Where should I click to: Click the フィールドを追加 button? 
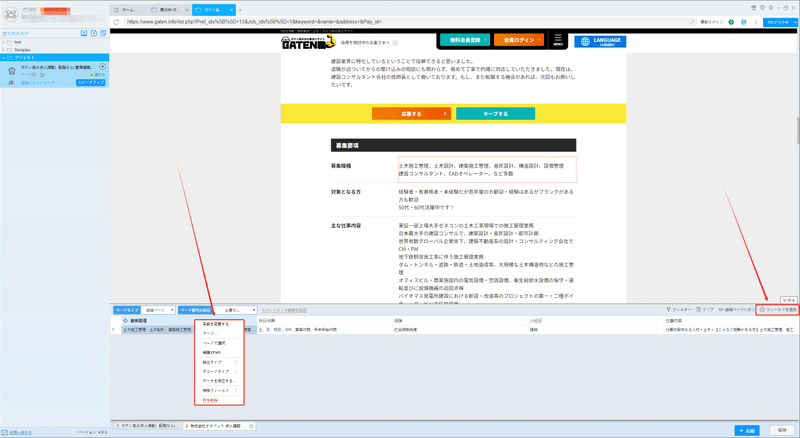point(778,310)
